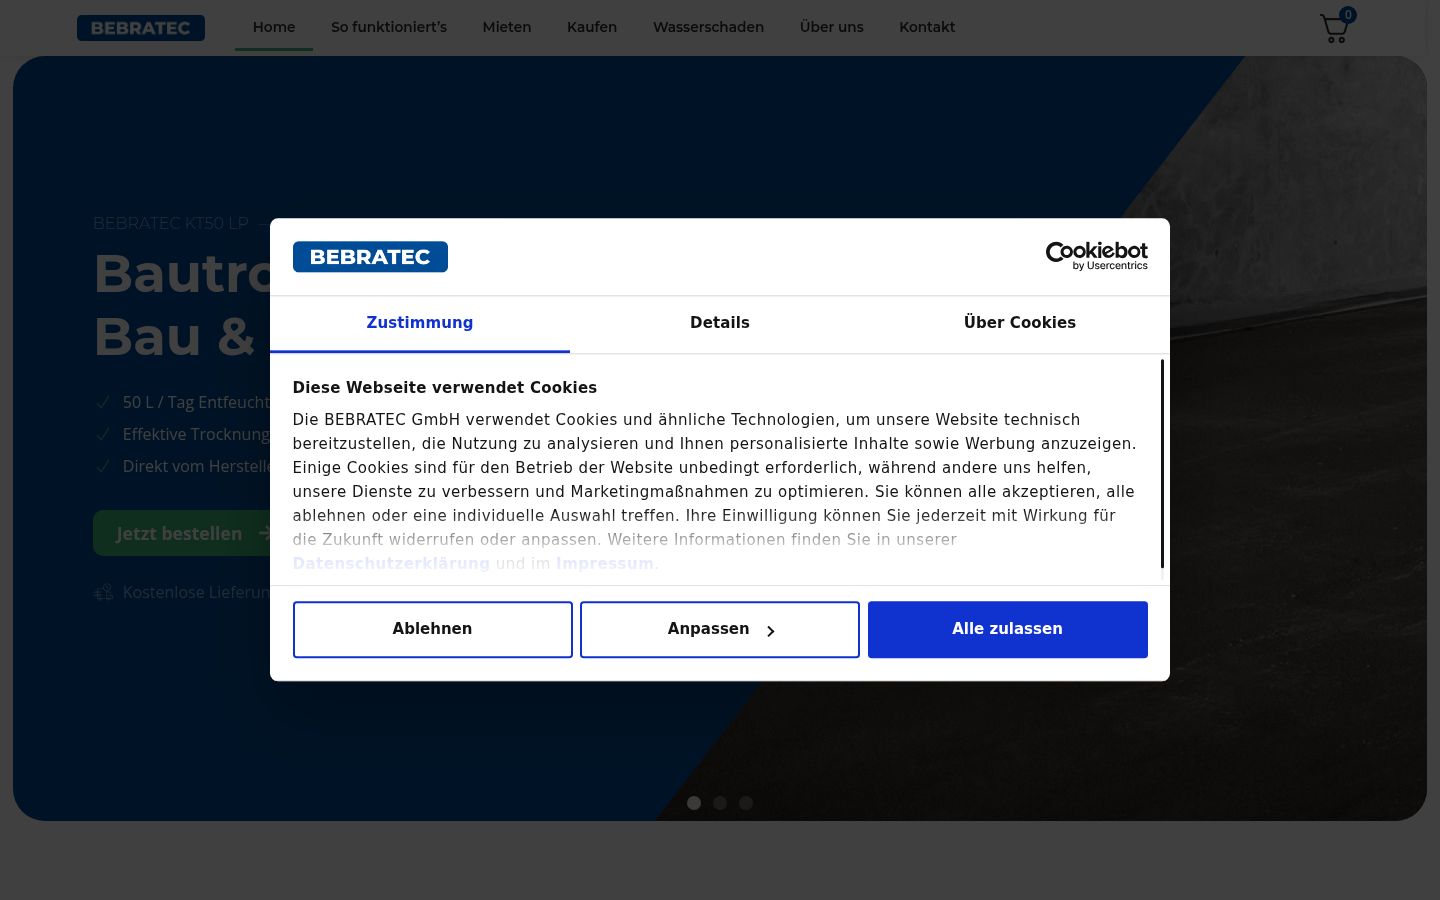Image resolution: width=1440 pixels, height=900 pixels.
Task: Open the shopping cart icon
Action: tap(1334, 29)
